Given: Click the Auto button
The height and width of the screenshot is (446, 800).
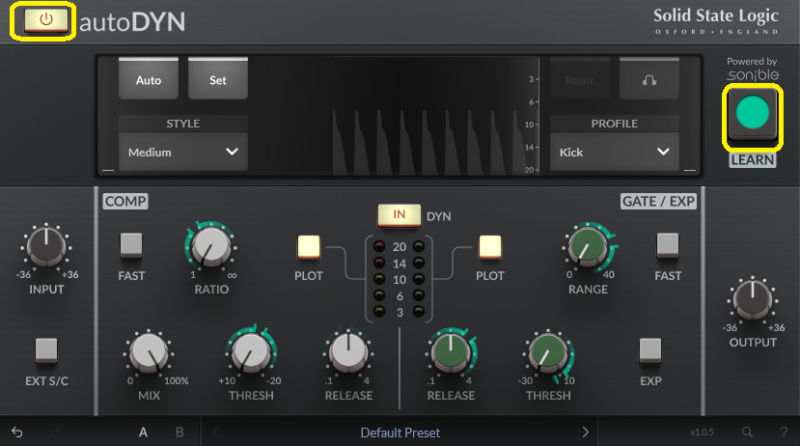Looking at the screenshot, I should [x=148, y=80].
